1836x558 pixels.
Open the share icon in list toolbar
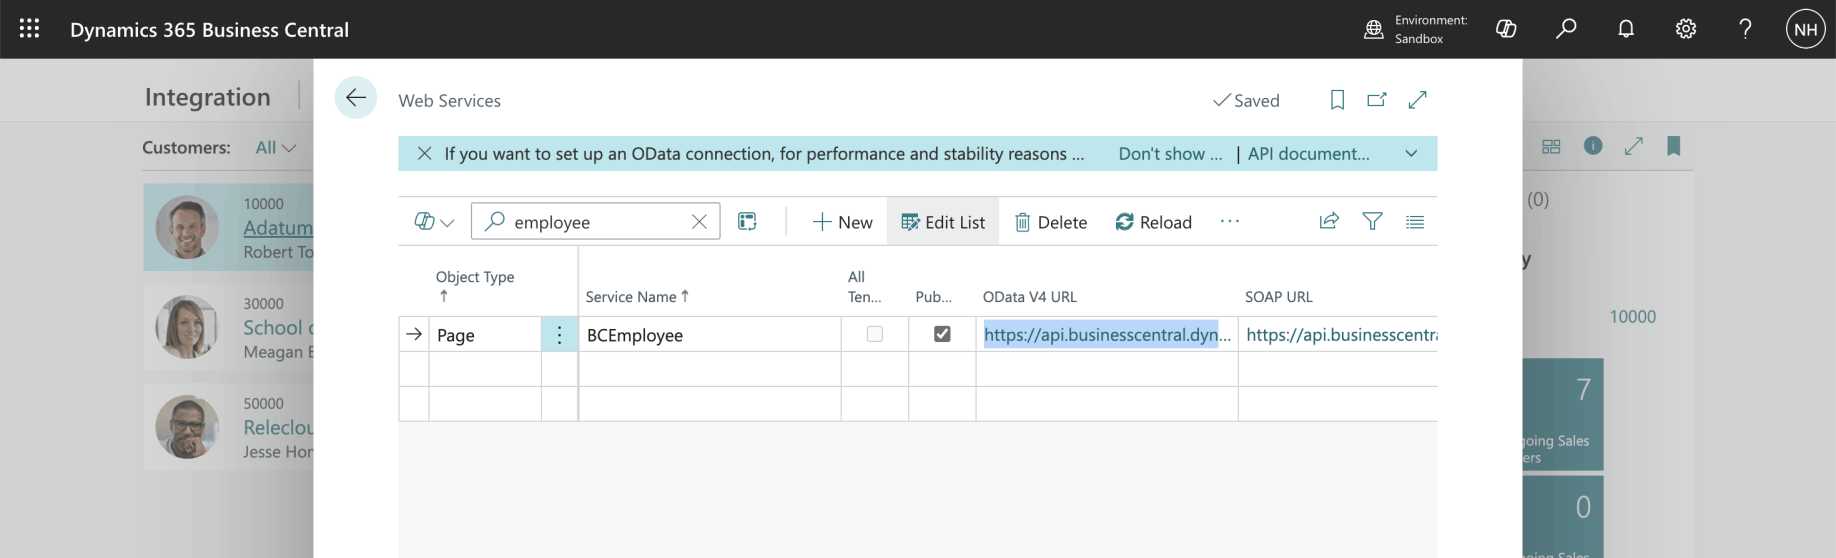1329,222
